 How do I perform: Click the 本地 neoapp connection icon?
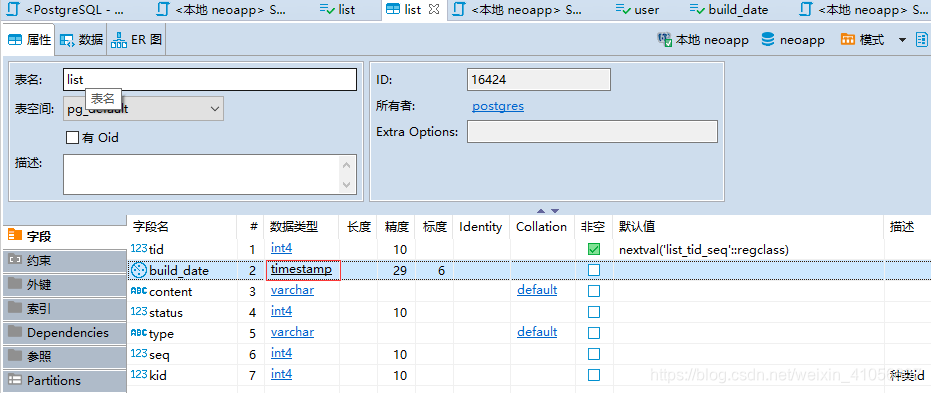point(664,40)
